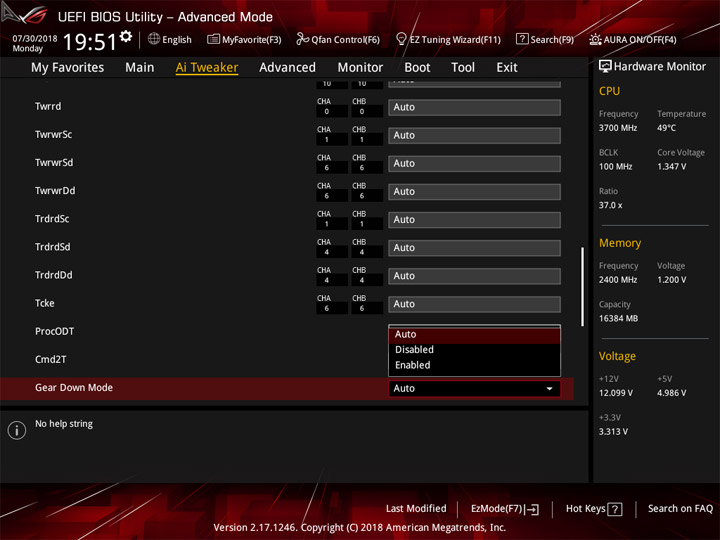Click +5V reading 4.986 V
Screen dimensions: 720x540
pyautogui.click(x=671, y=393)
